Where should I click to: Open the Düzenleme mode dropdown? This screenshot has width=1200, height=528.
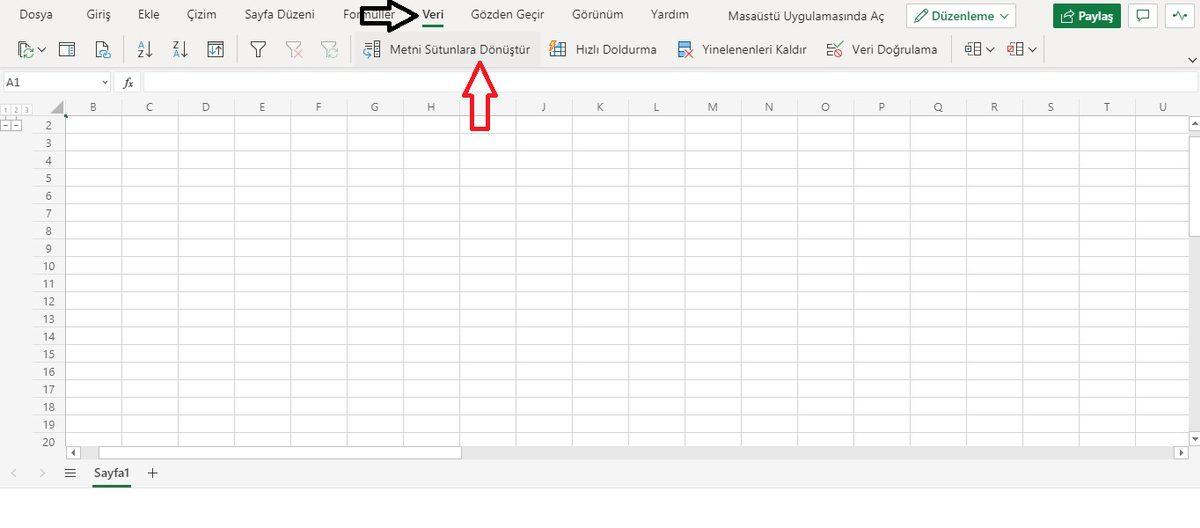[x=961, y=16]
